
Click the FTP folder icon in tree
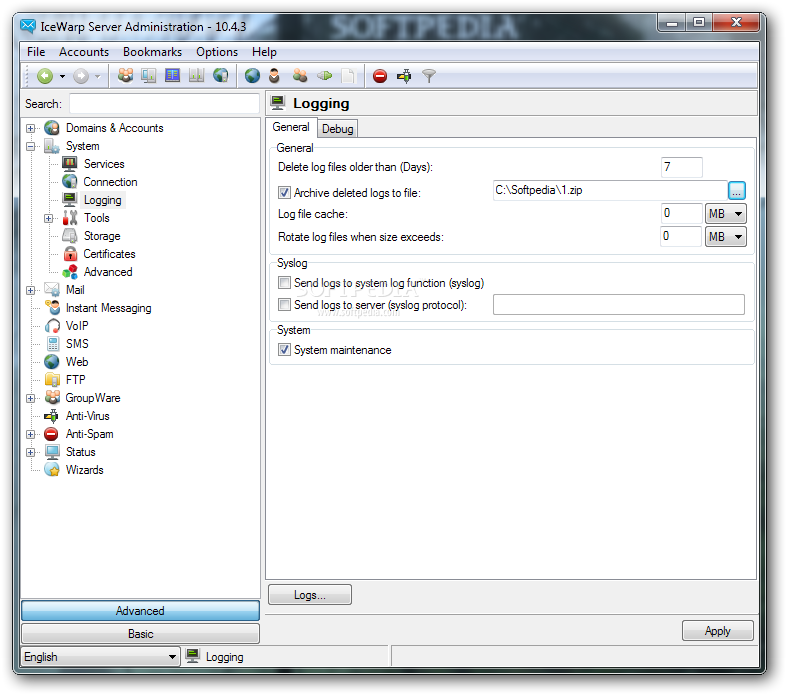[52, 380]
